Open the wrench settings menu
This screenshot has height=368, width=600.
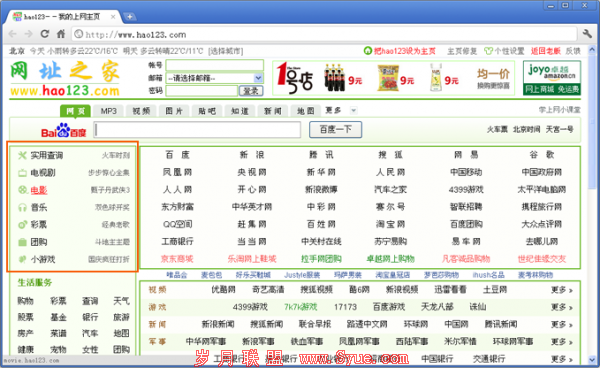point(587,34)
